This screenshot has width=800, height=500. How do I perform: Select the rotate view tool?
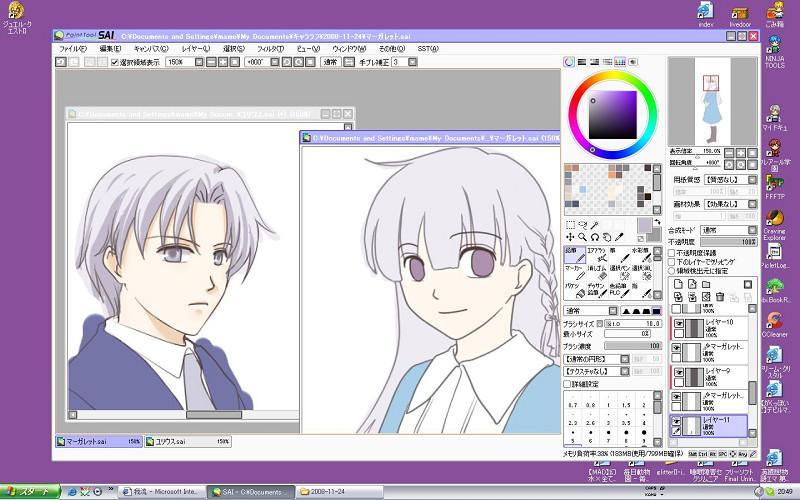pyautogui.click(x=594, y=237)
